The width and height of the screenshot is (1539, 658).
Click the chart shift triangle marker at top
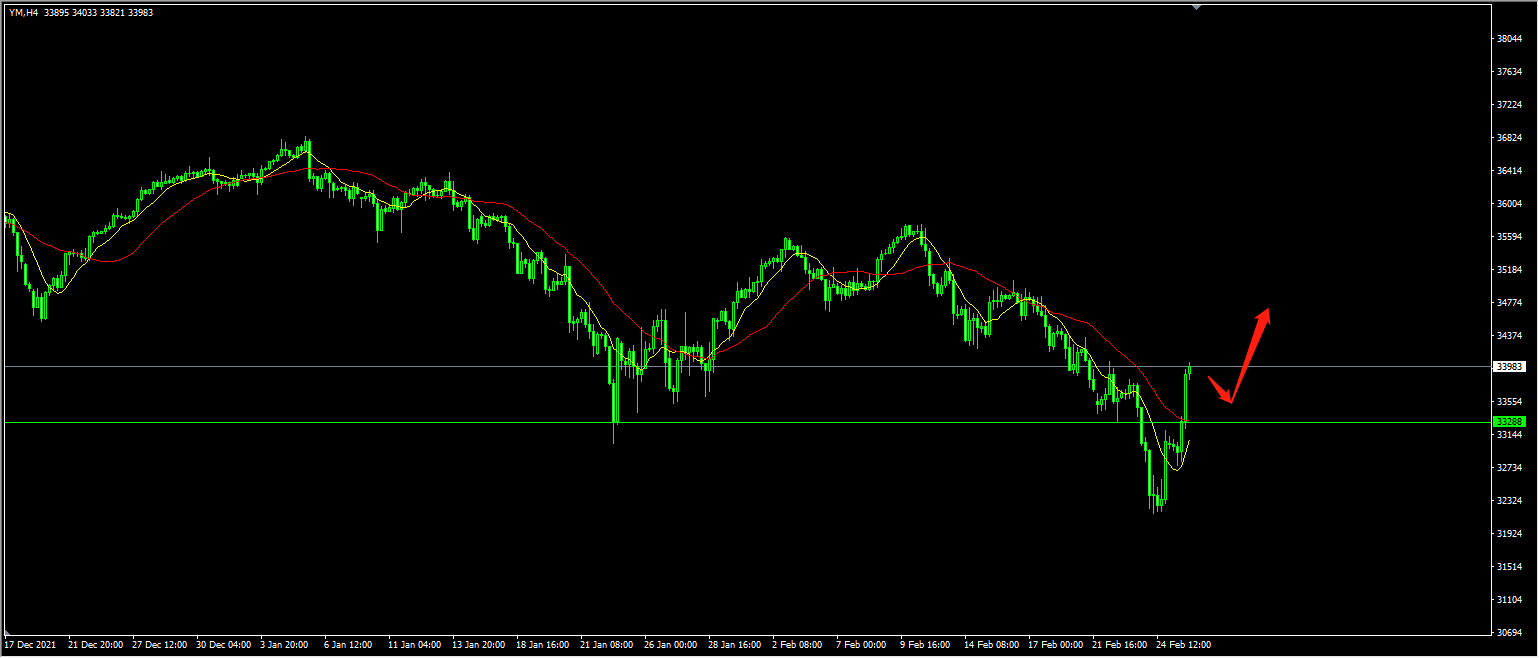click(1197, 7)
